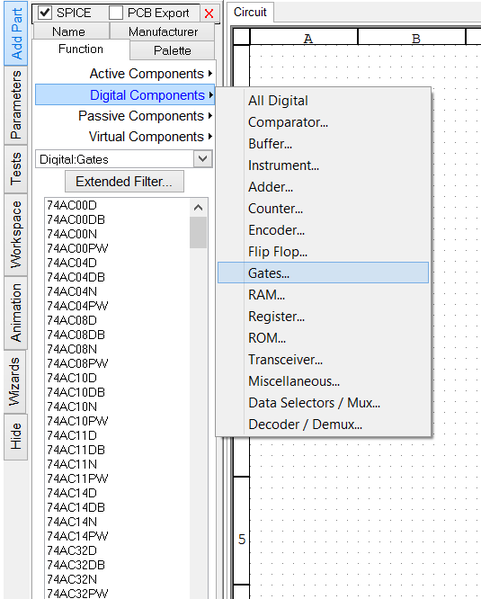
Task: Select part 74AC08PW in the list
Action: click(77, 363)
